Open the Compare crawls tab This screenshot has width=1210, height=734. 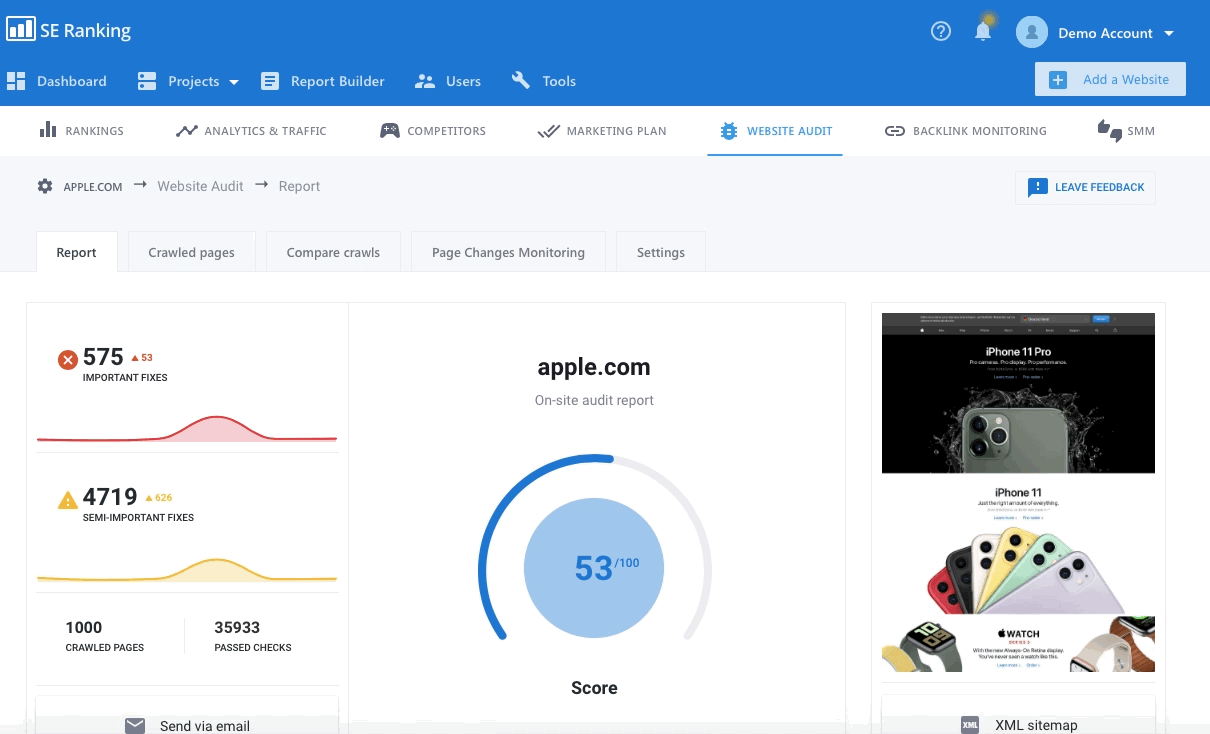pos(333,252)
